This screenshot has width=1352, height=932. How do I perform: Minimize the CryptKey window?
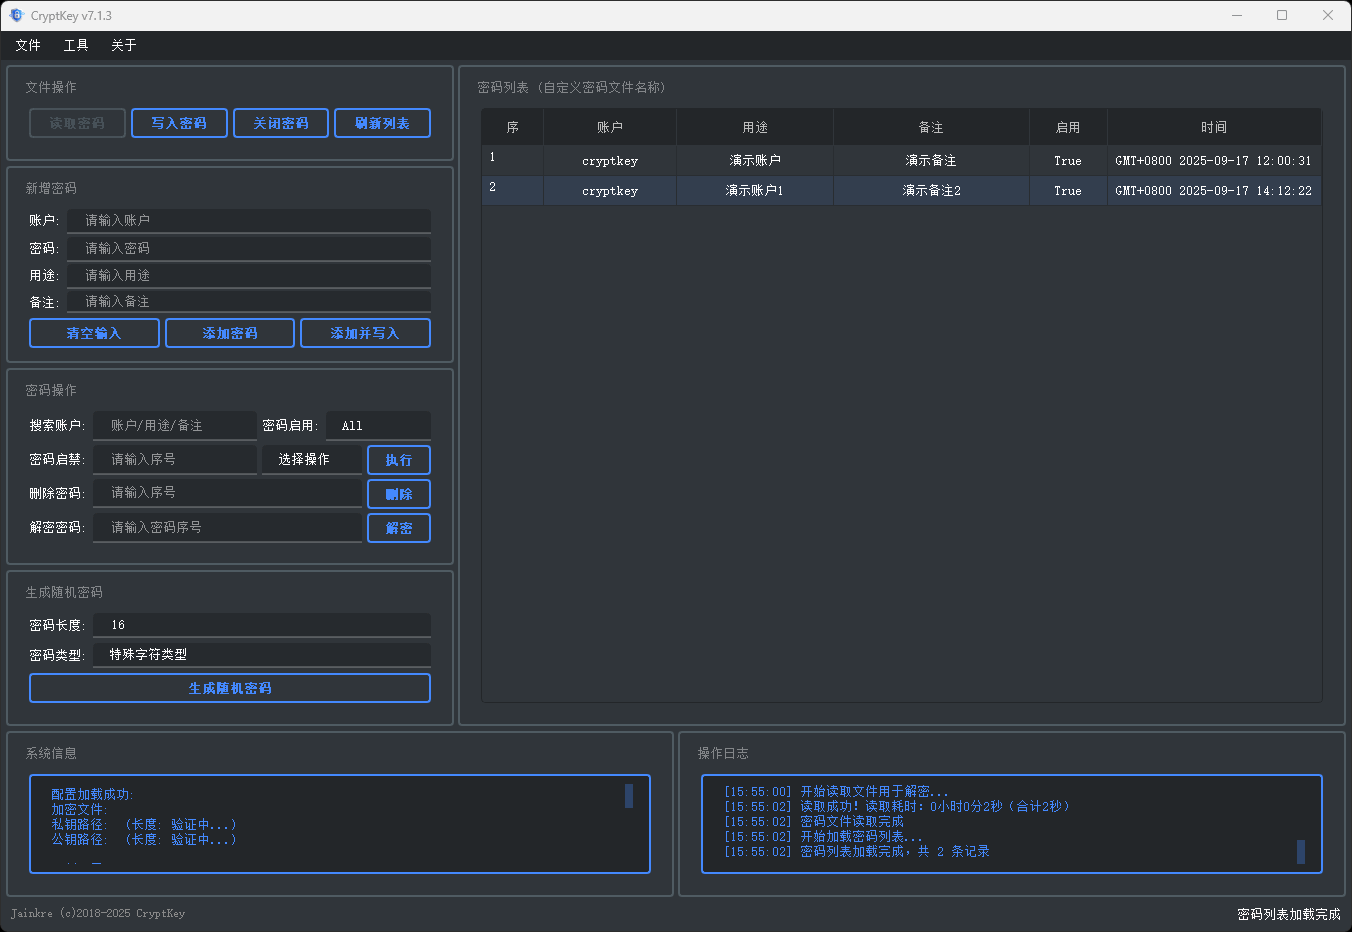pos(1237,15)
